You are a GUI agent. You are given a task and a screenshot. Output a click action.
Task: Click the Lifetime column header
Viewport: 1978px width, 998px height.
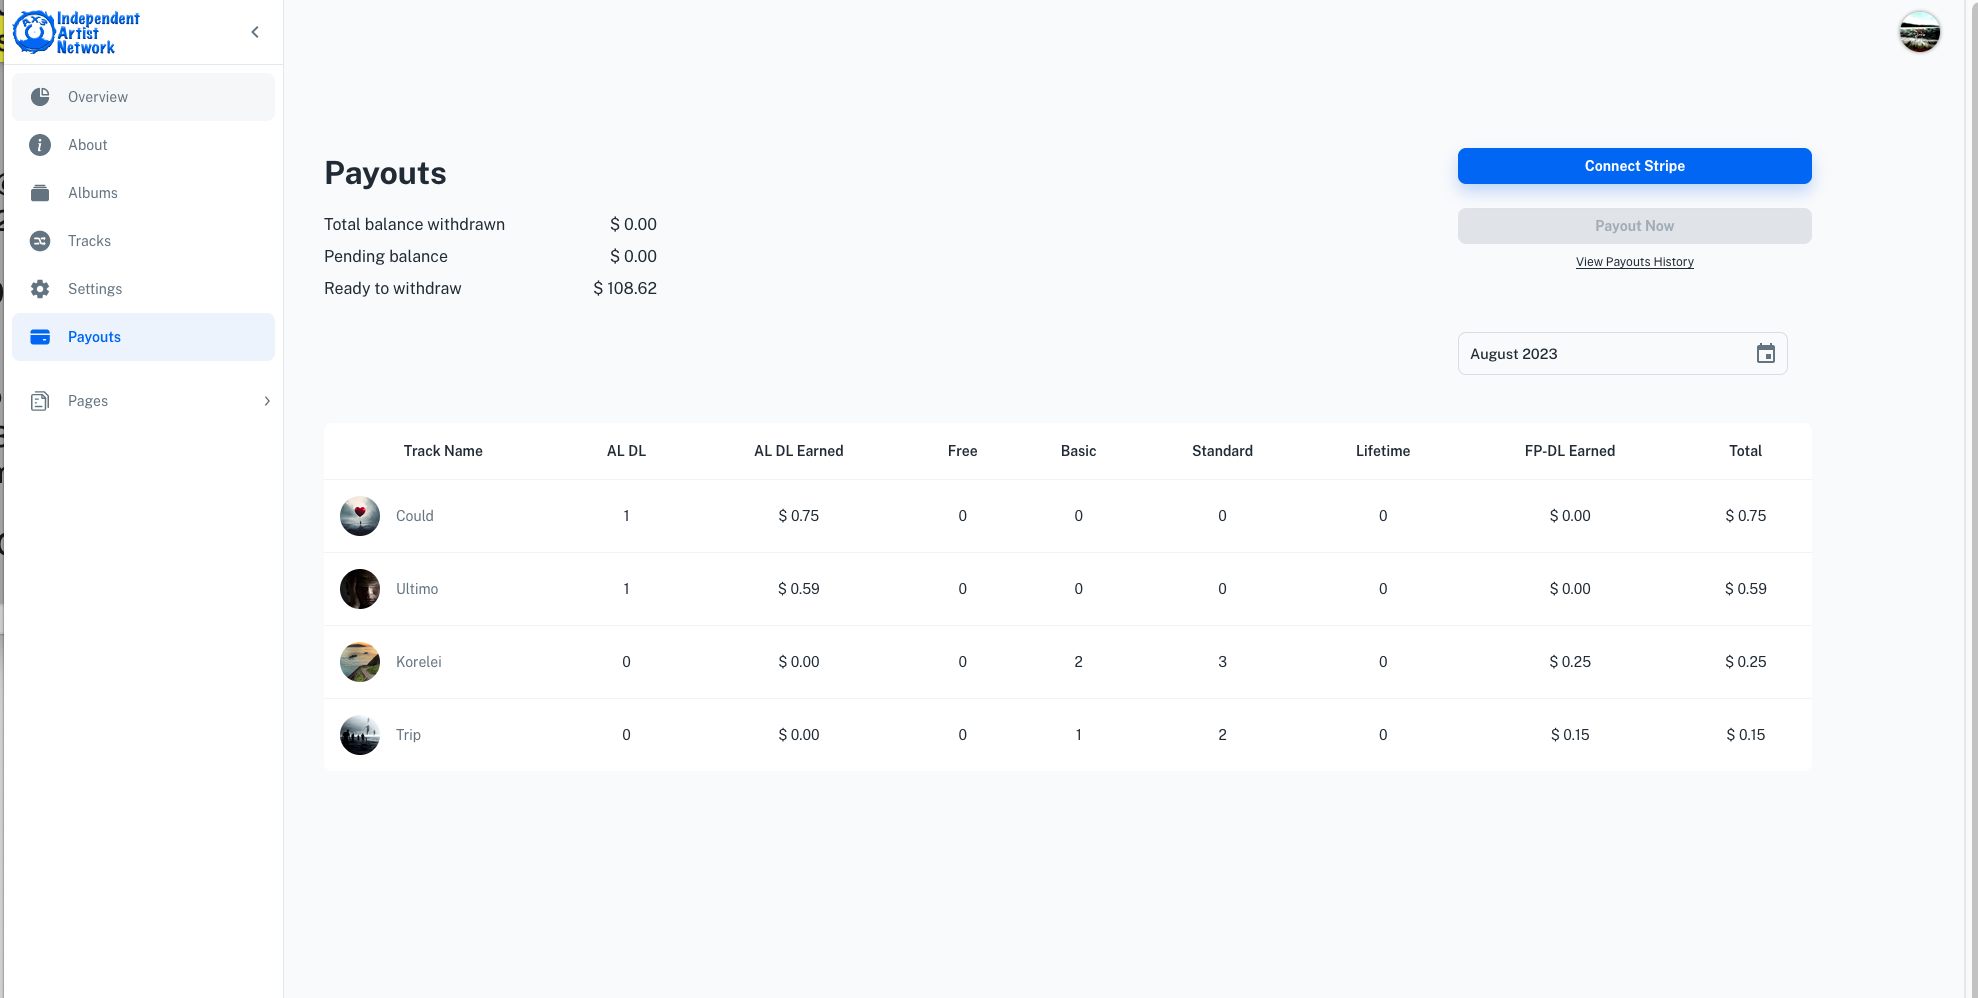[x=1383, y=451]
